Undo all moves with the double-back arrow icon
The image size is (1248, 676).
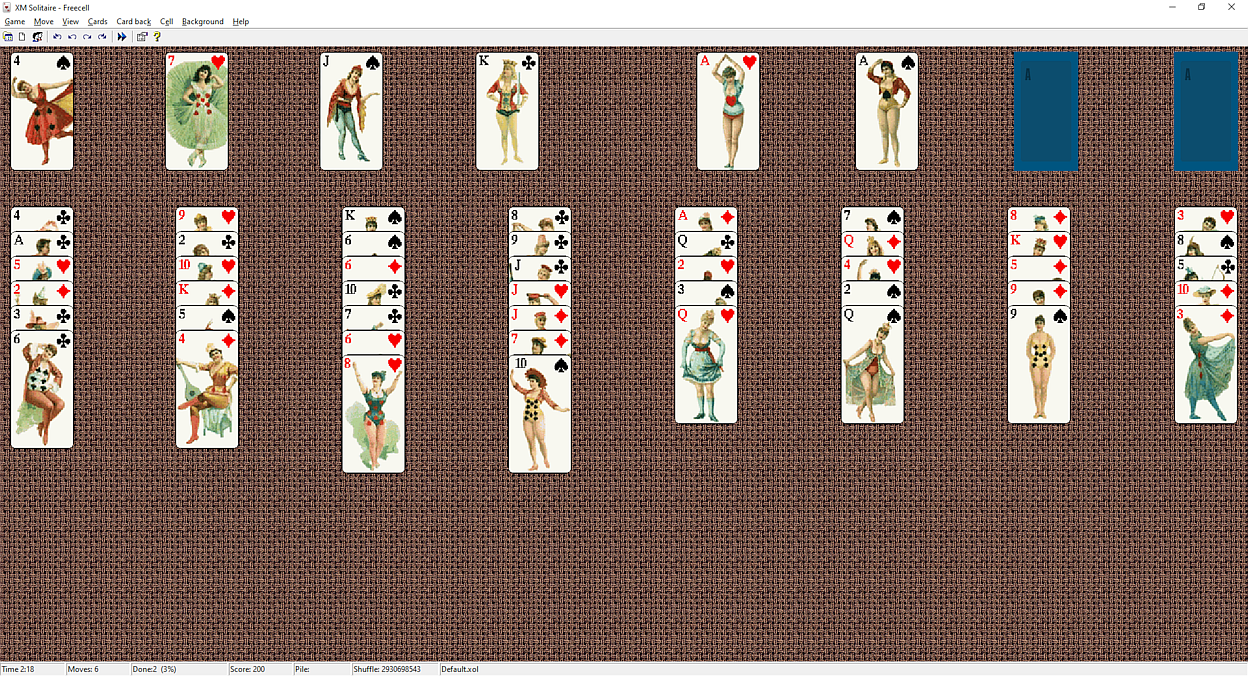pyautogui.click(x=57, y=37)
